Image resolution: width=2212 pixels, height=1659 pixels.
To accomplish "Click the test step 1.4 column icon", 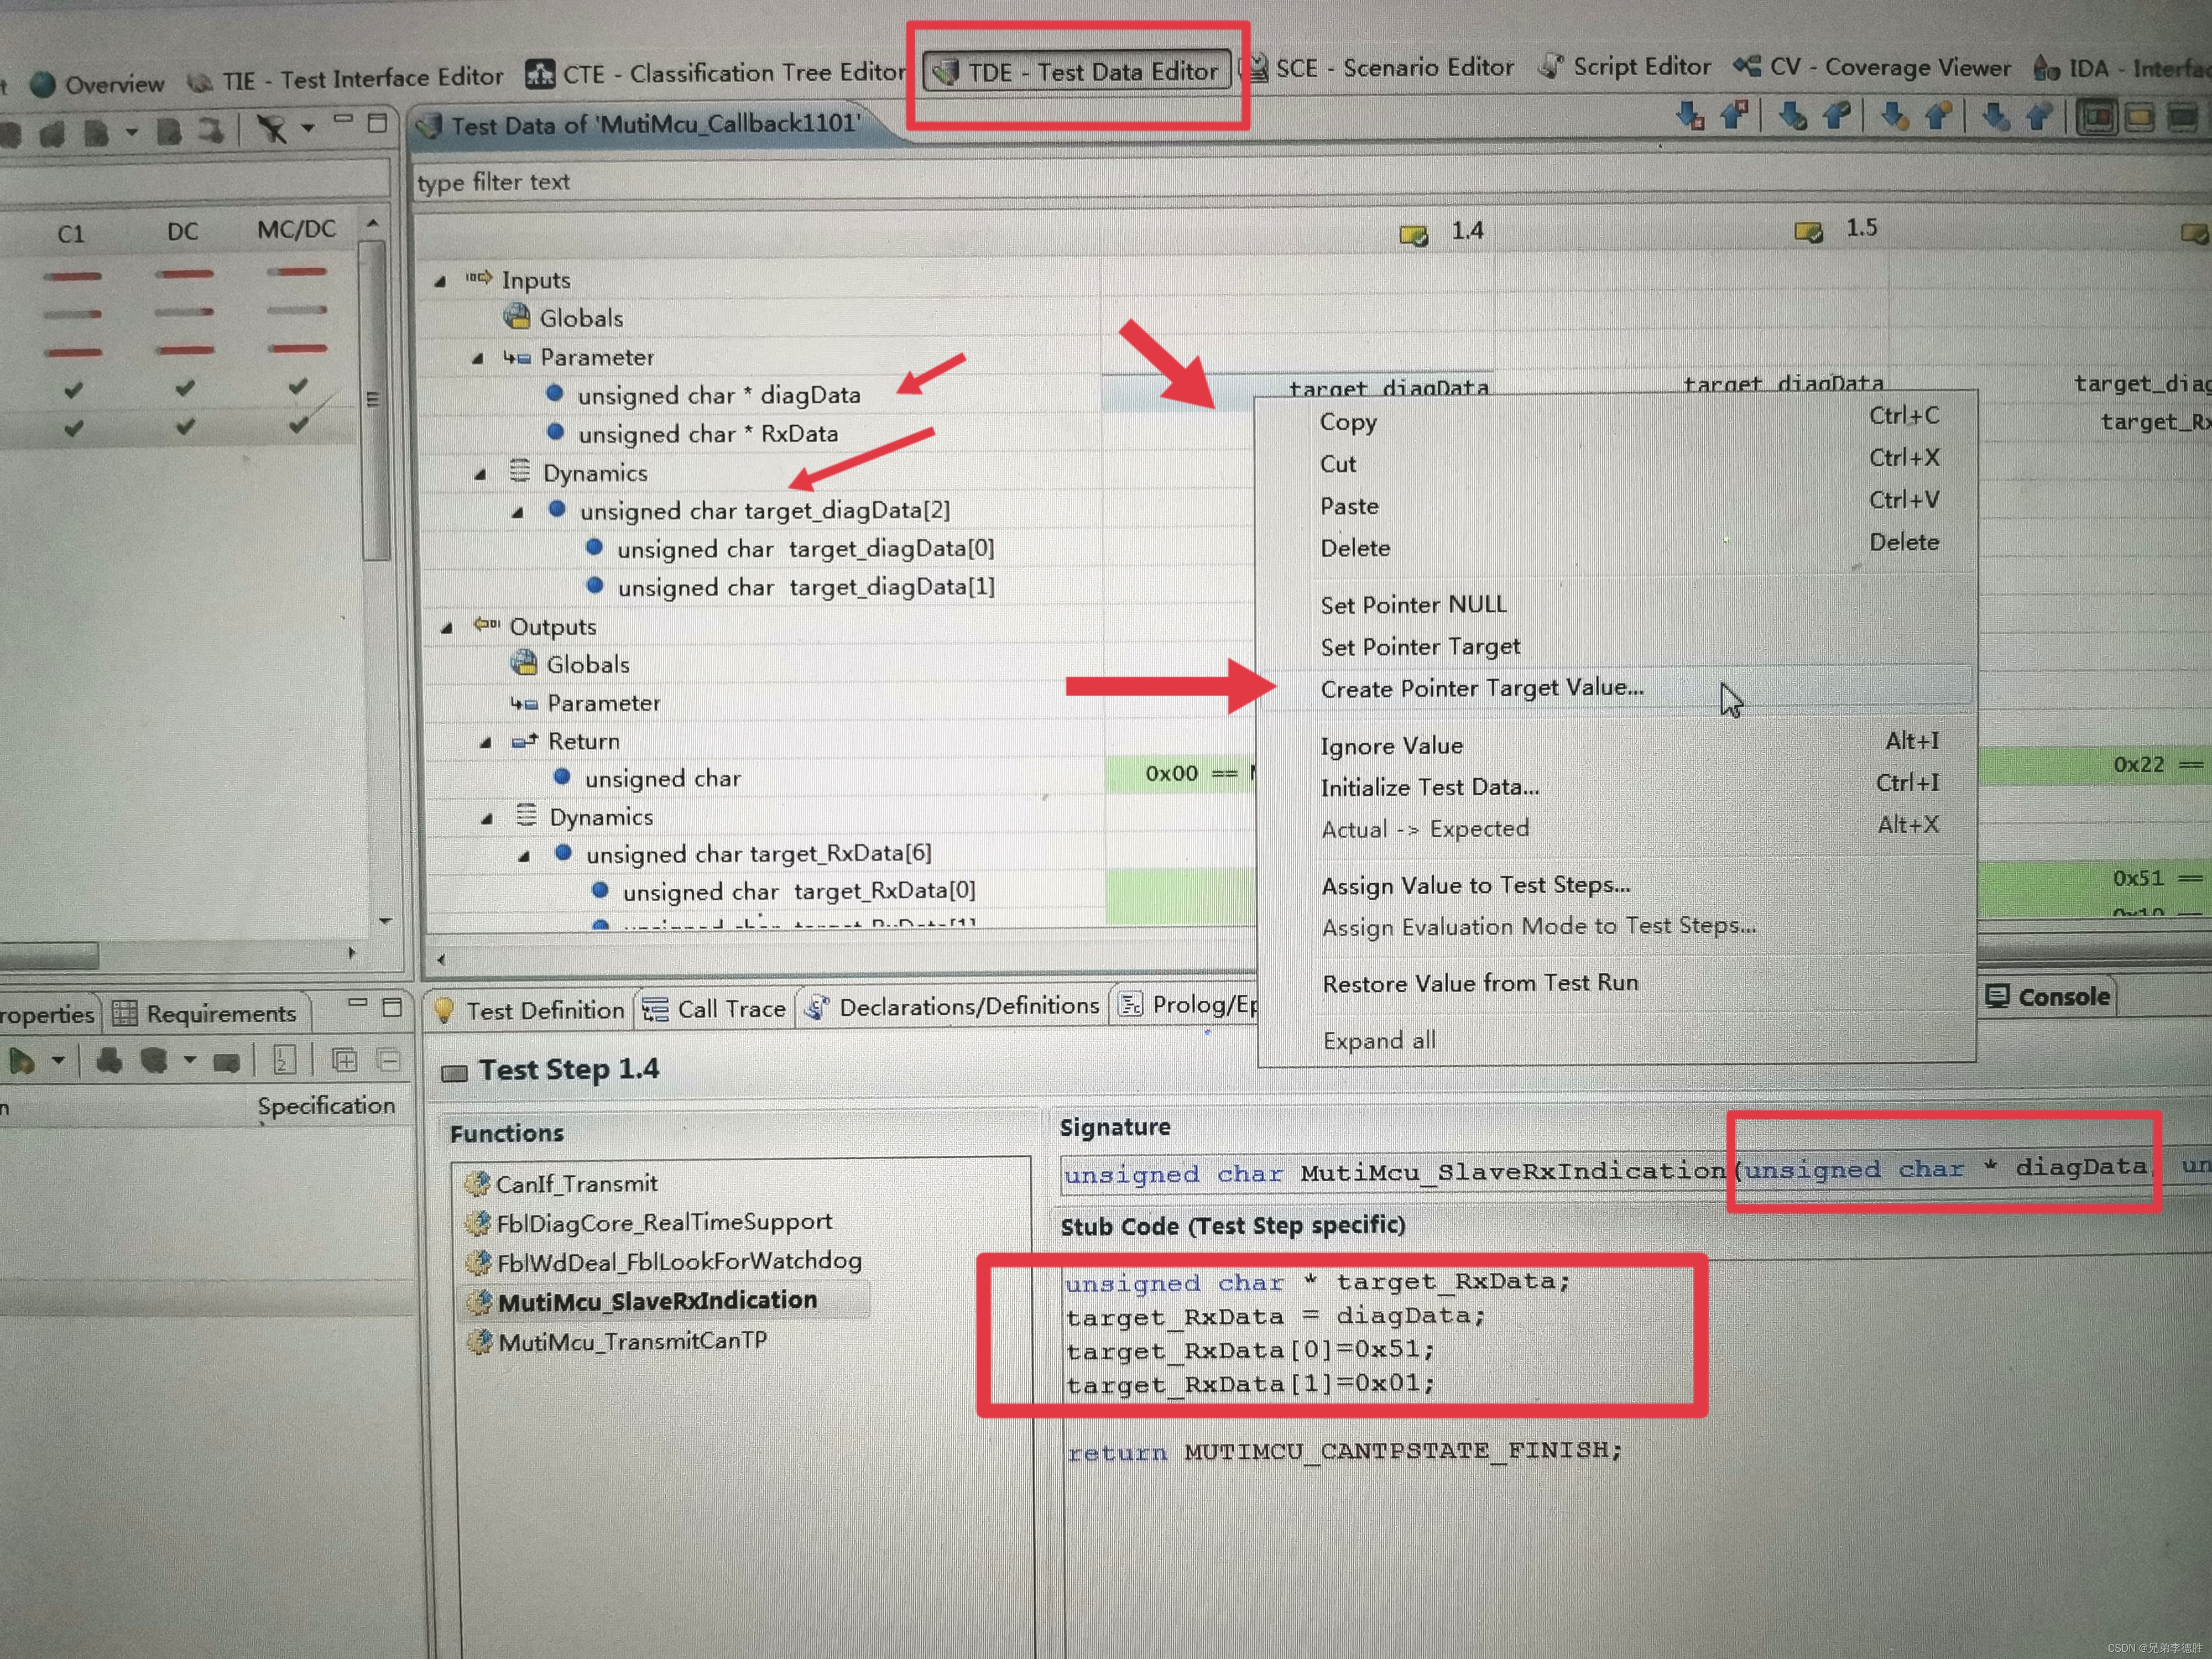I will coord(1413,236).
